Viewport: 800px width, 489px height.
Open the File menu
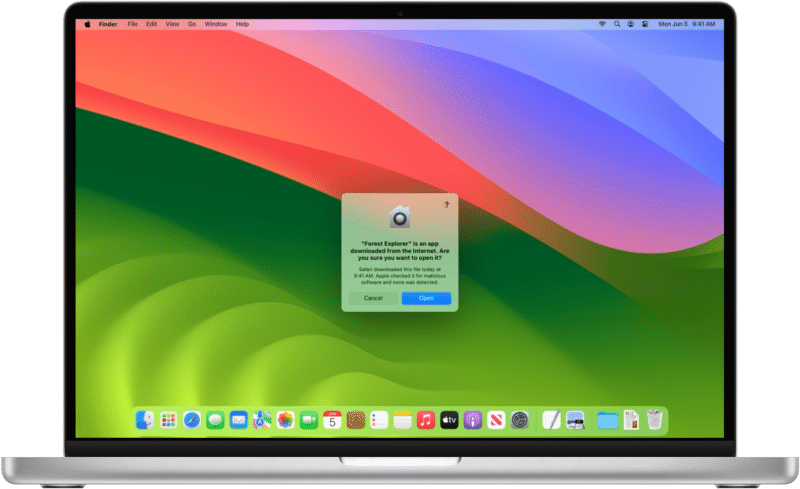tap(132, 24)
